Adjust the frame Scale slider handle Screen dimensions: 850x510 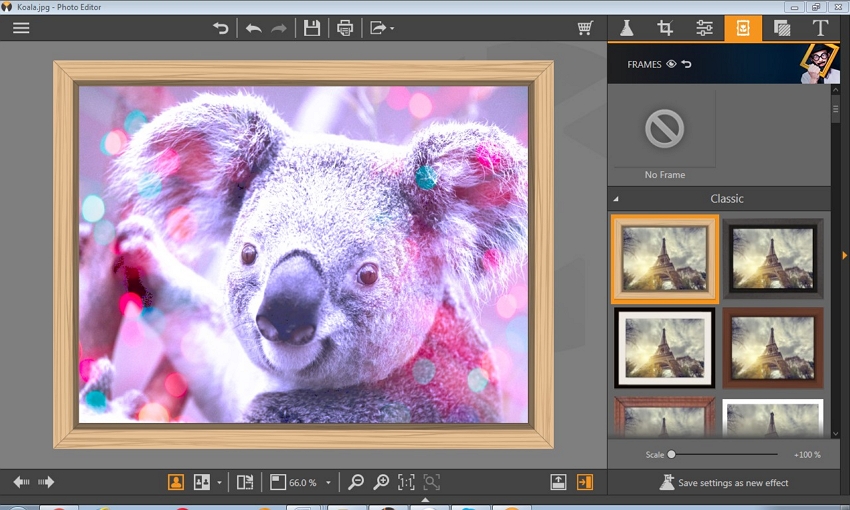point(672,454)
